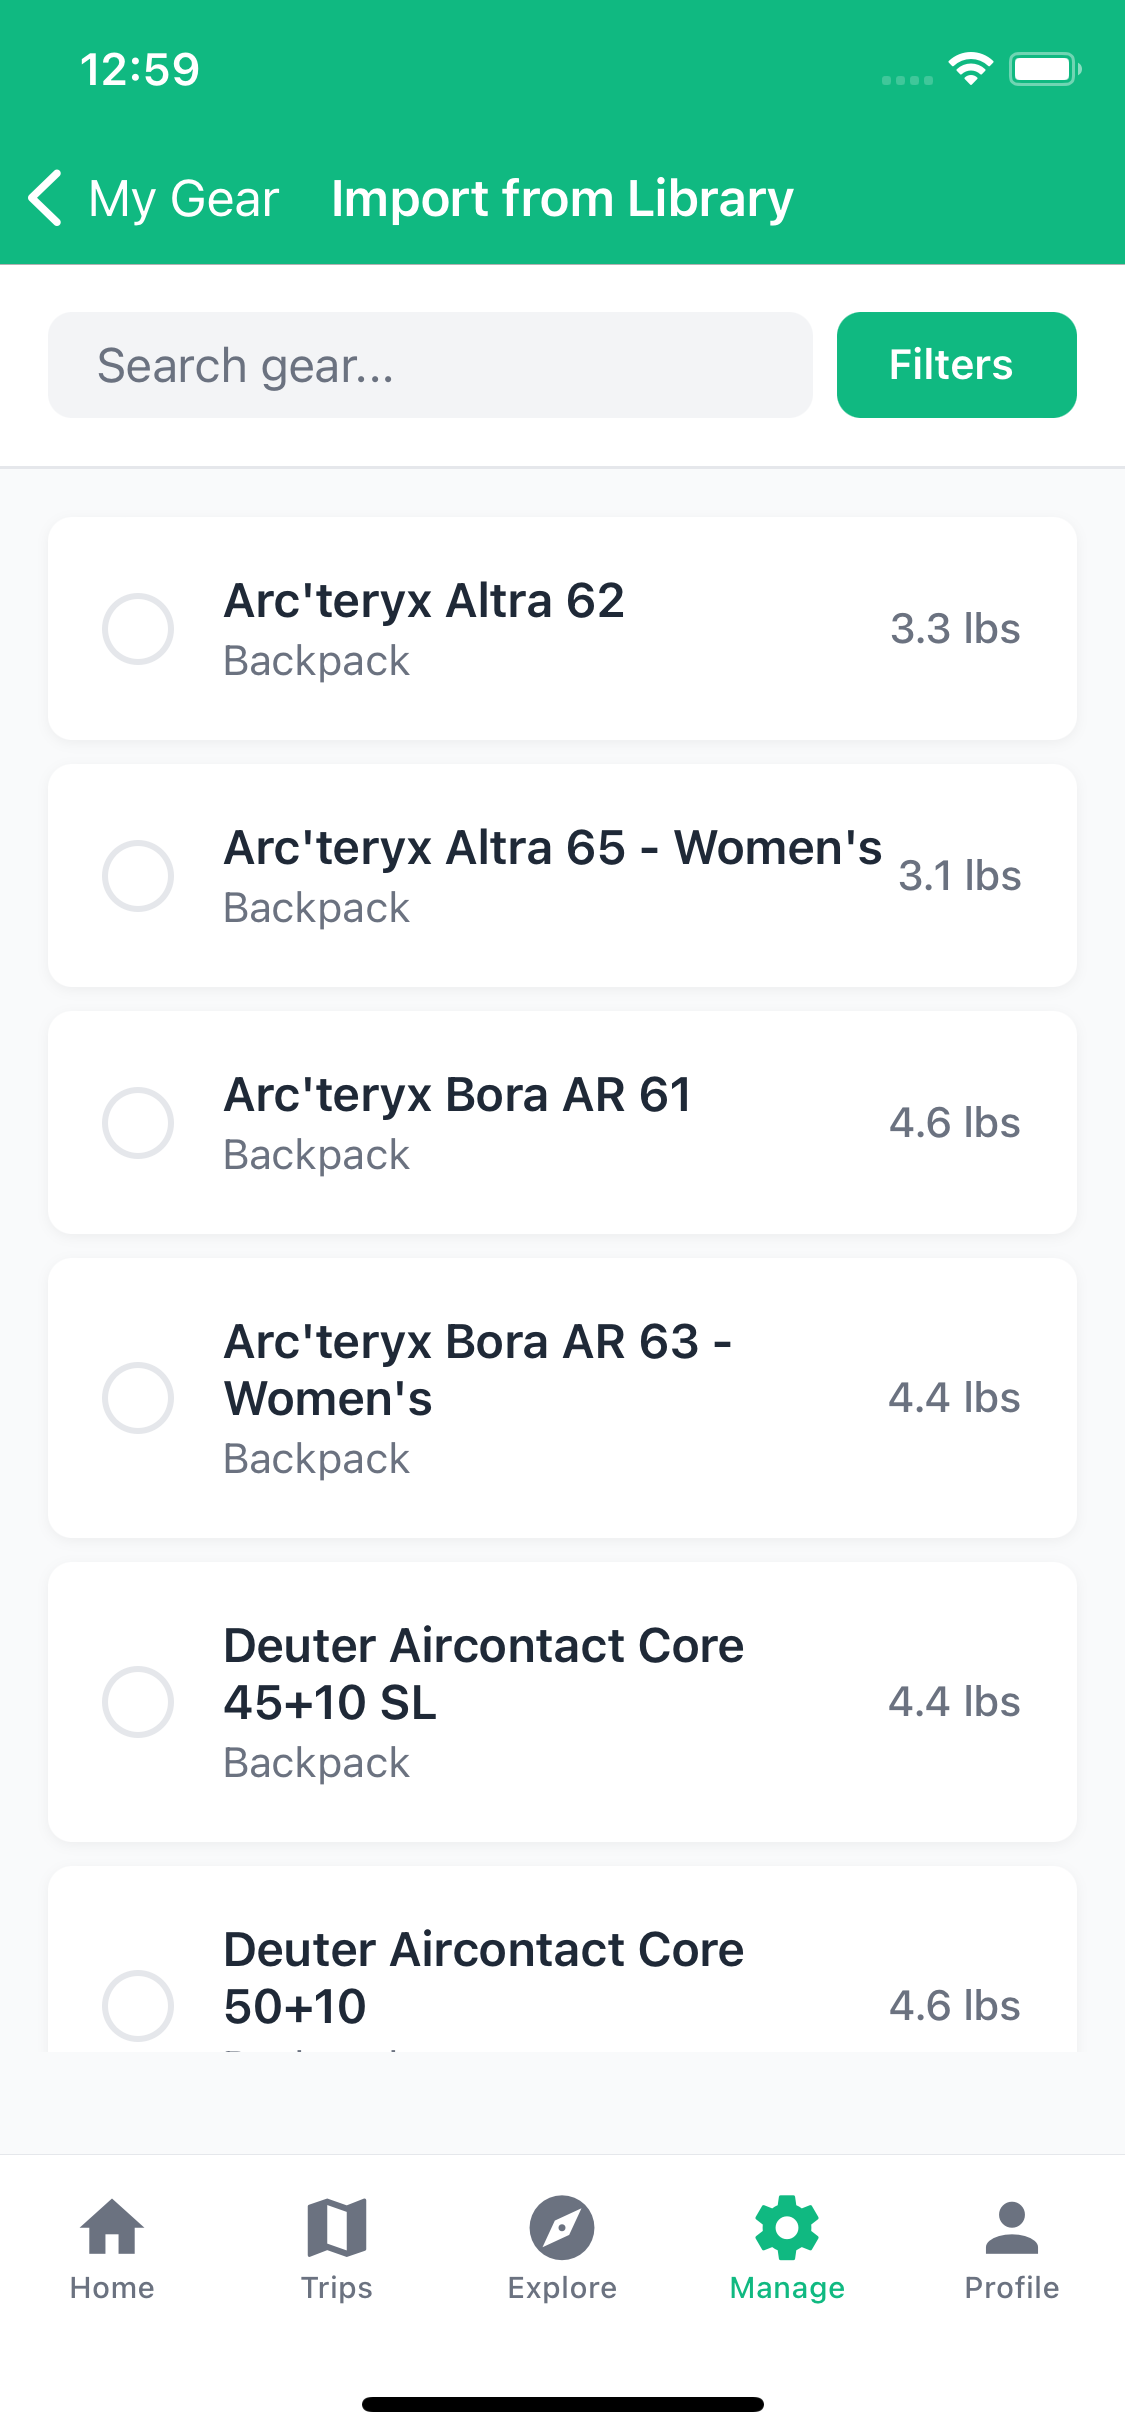Screen dimensions: 1125x2436
Task: Select the Arc'teryx Altra 62 radio button
Action: pos(138,629)
